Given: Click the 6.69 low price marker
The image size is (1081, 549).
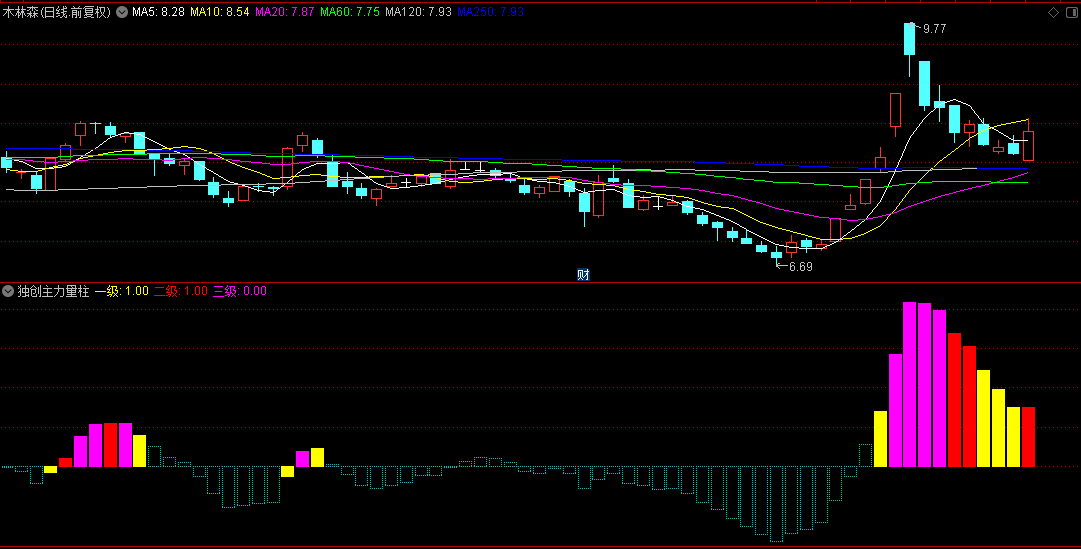Looking at the screenshot, I should (800, 267).
